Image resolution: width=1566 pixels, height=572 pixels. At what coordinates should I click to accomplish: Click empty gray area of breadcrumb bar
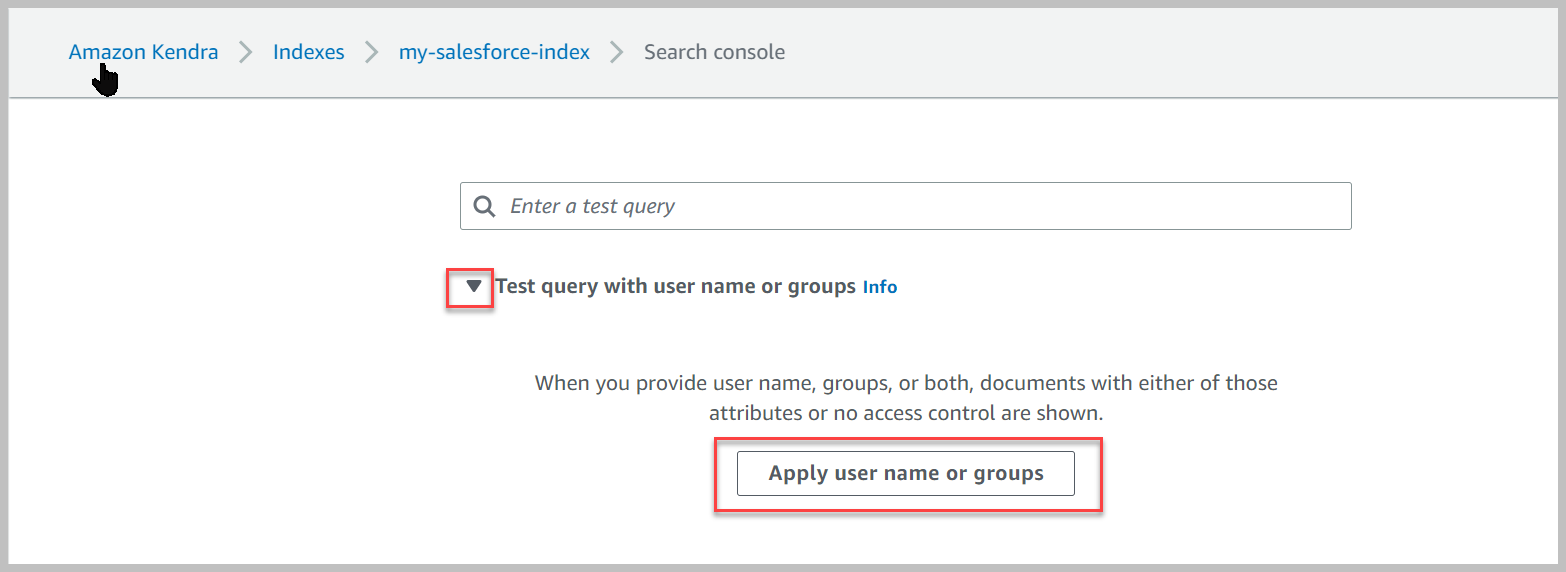click(x=1150, y=52)
